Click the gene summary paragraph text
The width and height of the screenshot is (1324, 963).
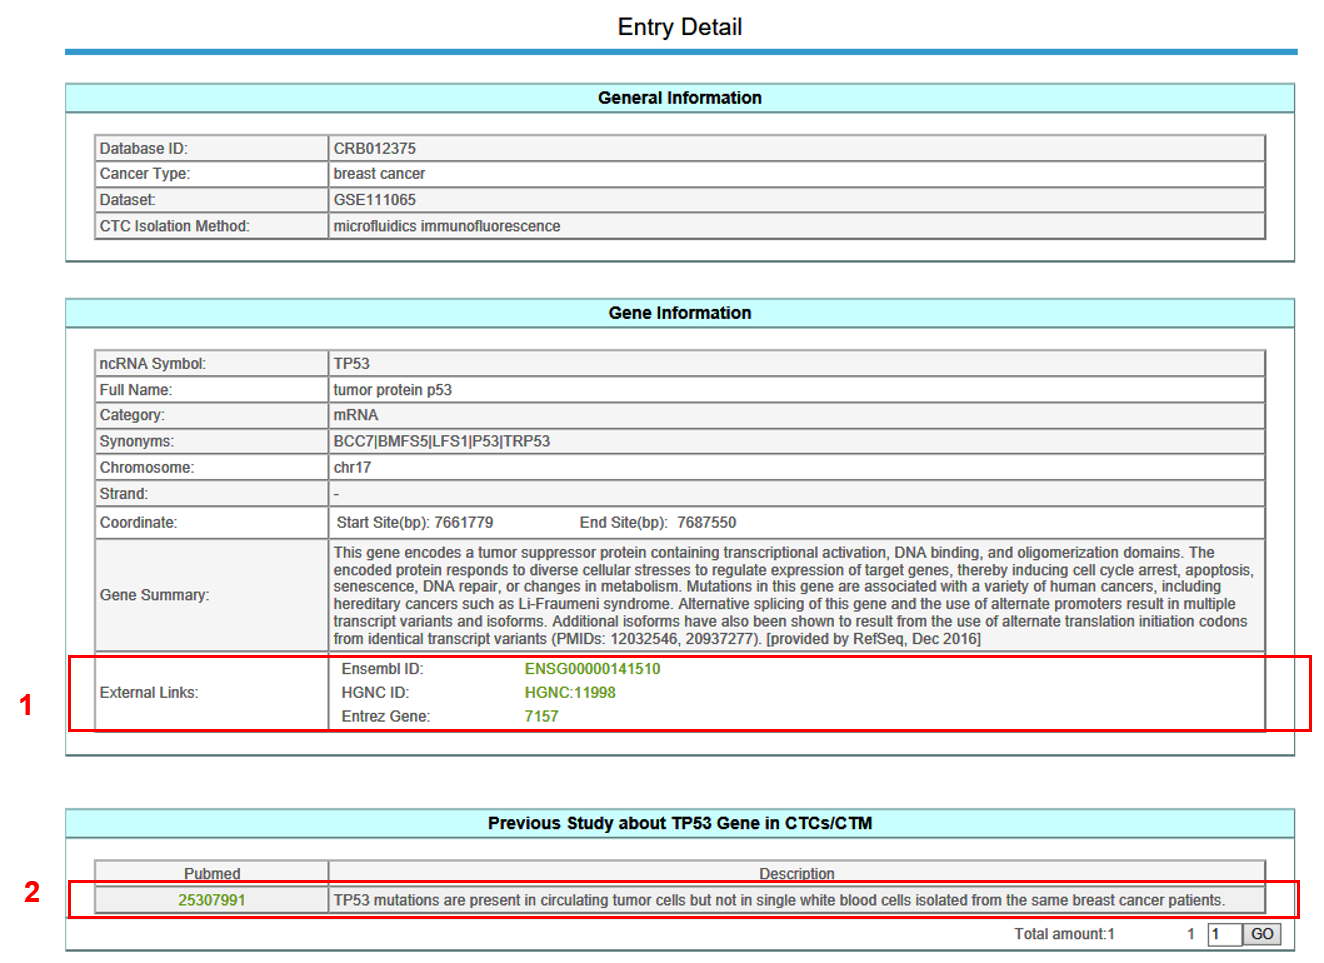[790, 595]
